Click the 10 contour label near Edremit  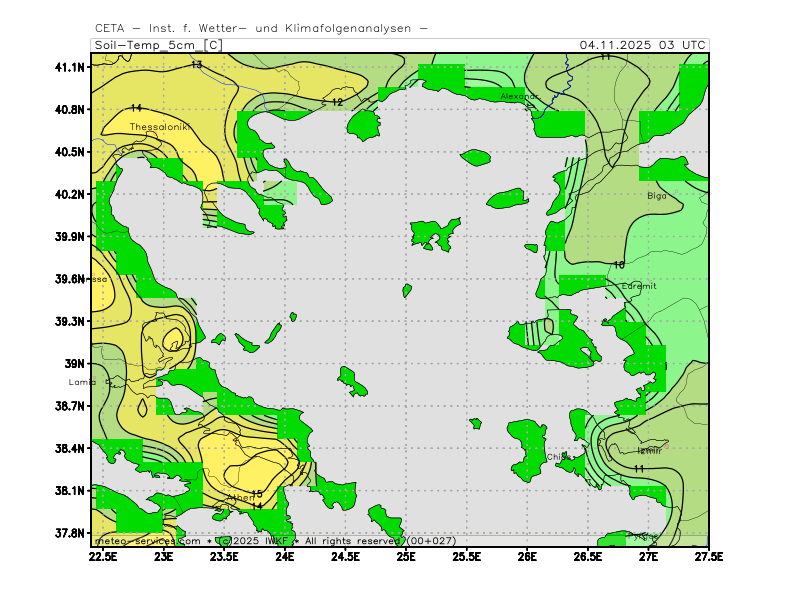(619, 265)
